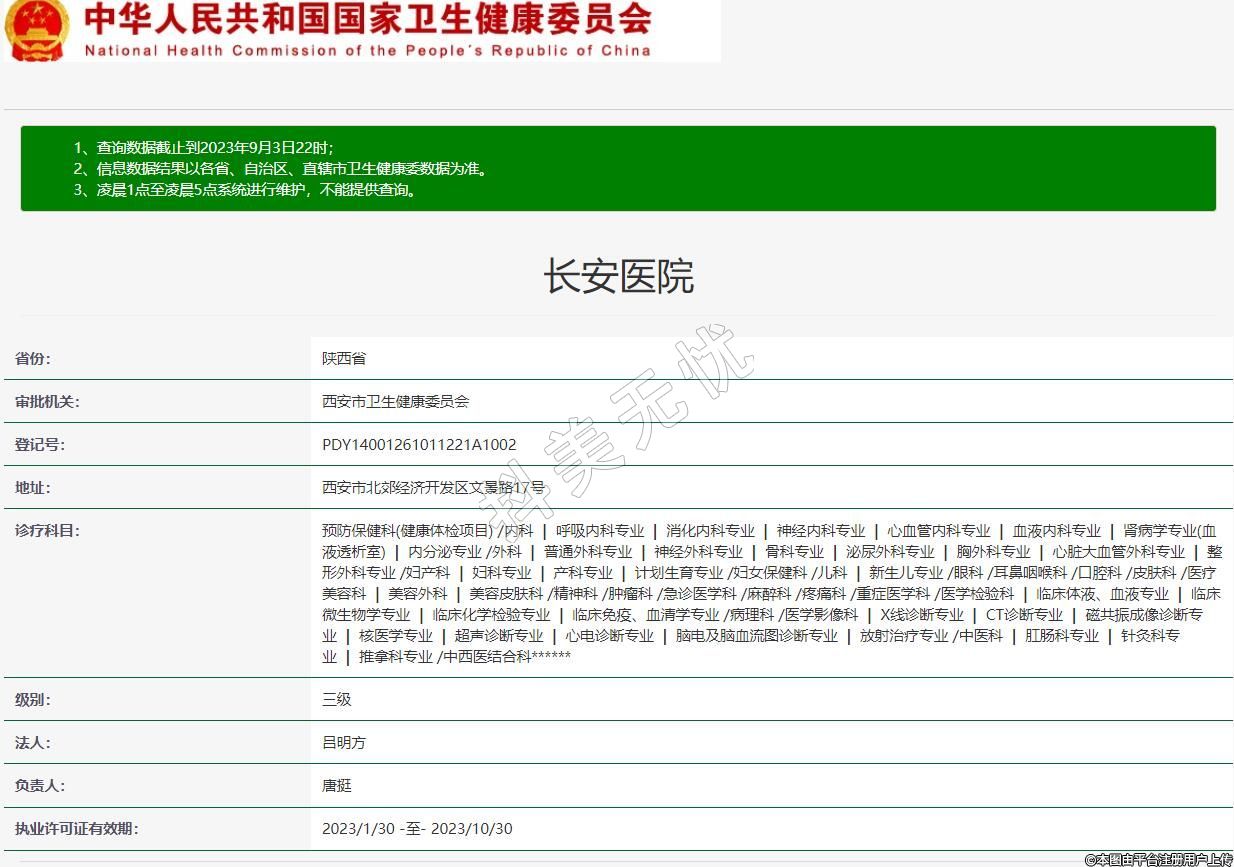This screenshot has width=1234, height=867.
Task: Click the English National Health Commission subtitle
Action: [367, 50]
